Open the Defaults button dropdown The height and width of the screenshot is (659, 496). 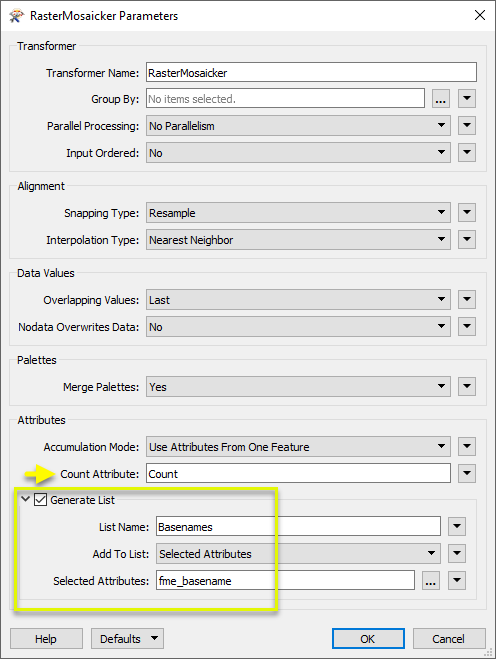pyautogui.click(x=127, y=639)
